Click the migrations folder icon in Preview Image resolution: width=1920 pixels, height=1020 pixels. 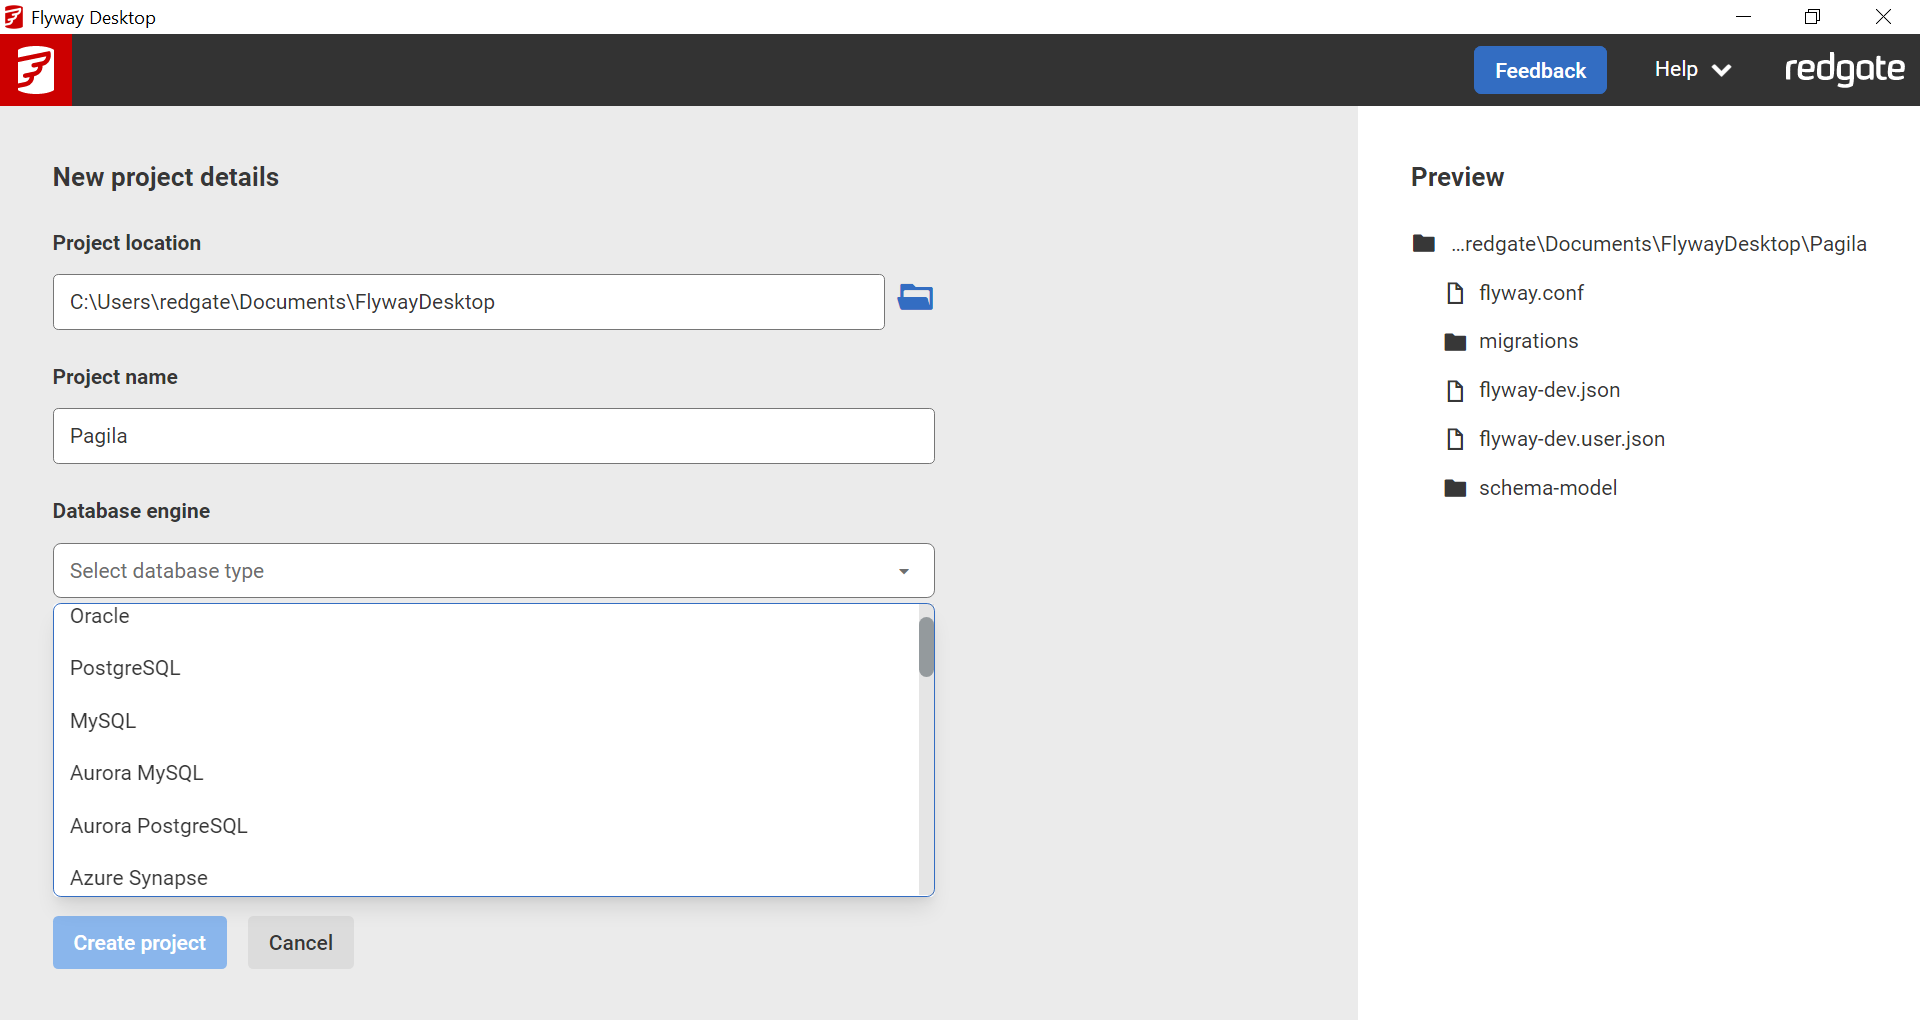click(x=1455, y=342)
